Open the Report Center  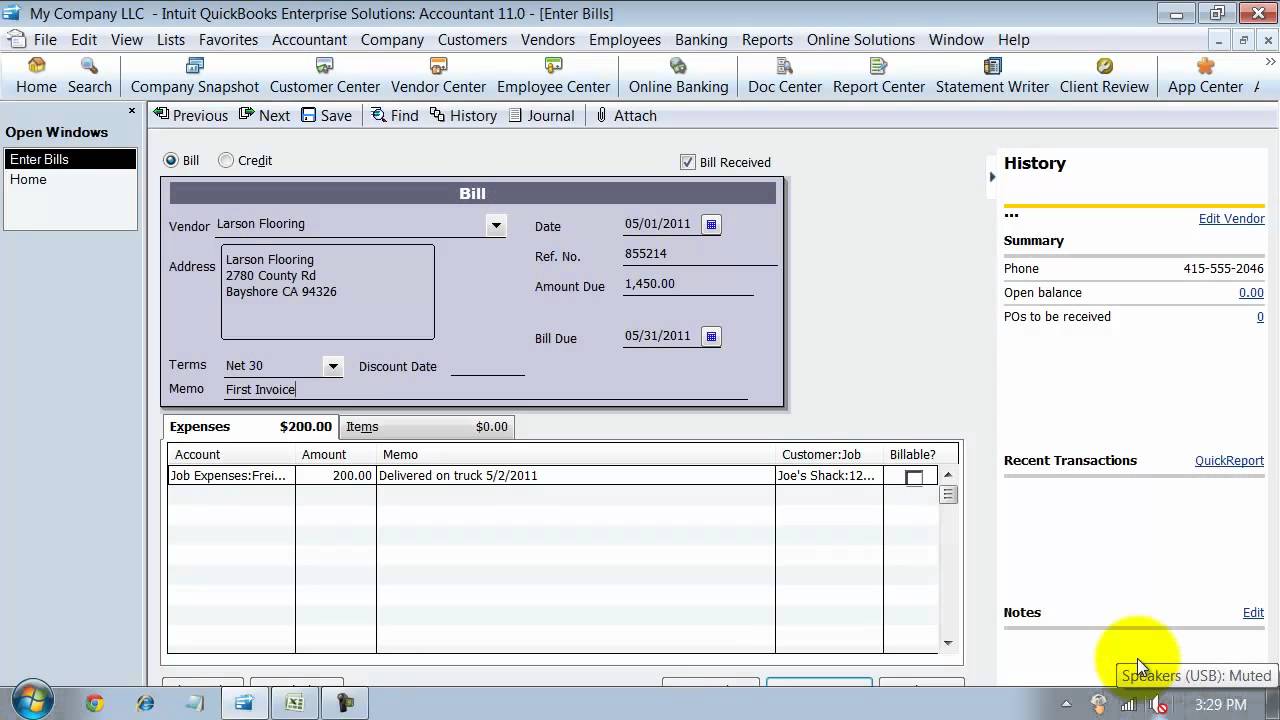878,77
